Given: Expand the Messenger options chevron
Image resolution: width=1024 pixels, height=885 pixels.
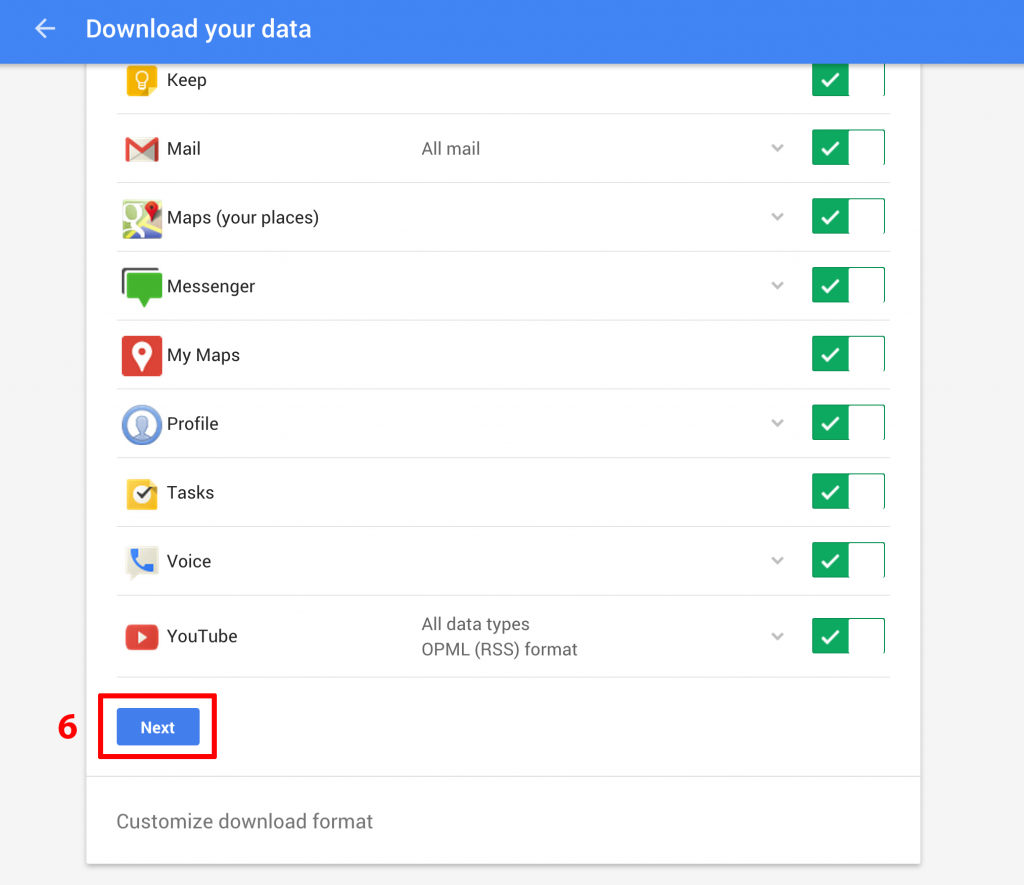Looking at the screenshot, I should (x=777, y=285).
